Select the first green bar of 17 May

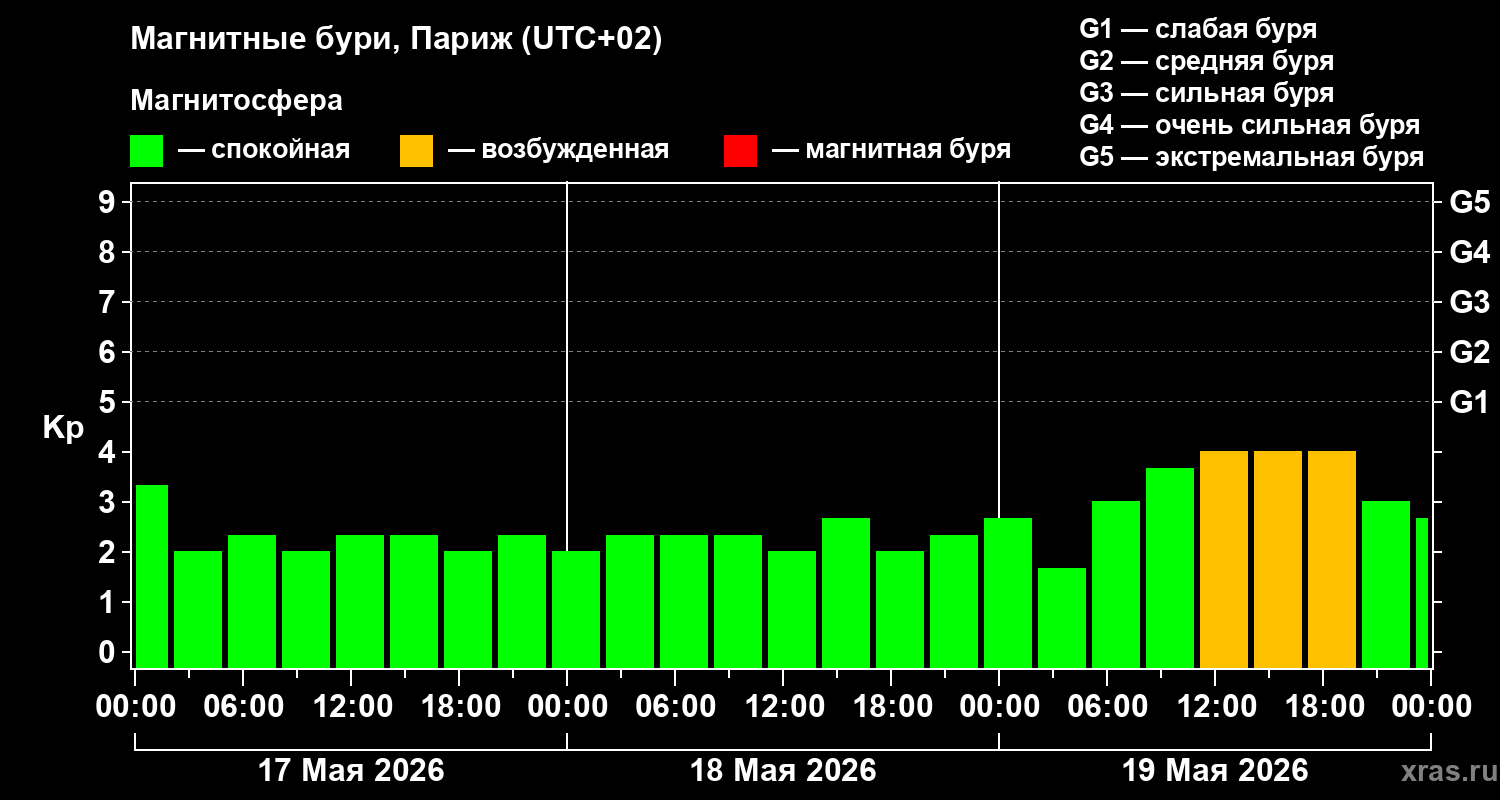[151, 576]
